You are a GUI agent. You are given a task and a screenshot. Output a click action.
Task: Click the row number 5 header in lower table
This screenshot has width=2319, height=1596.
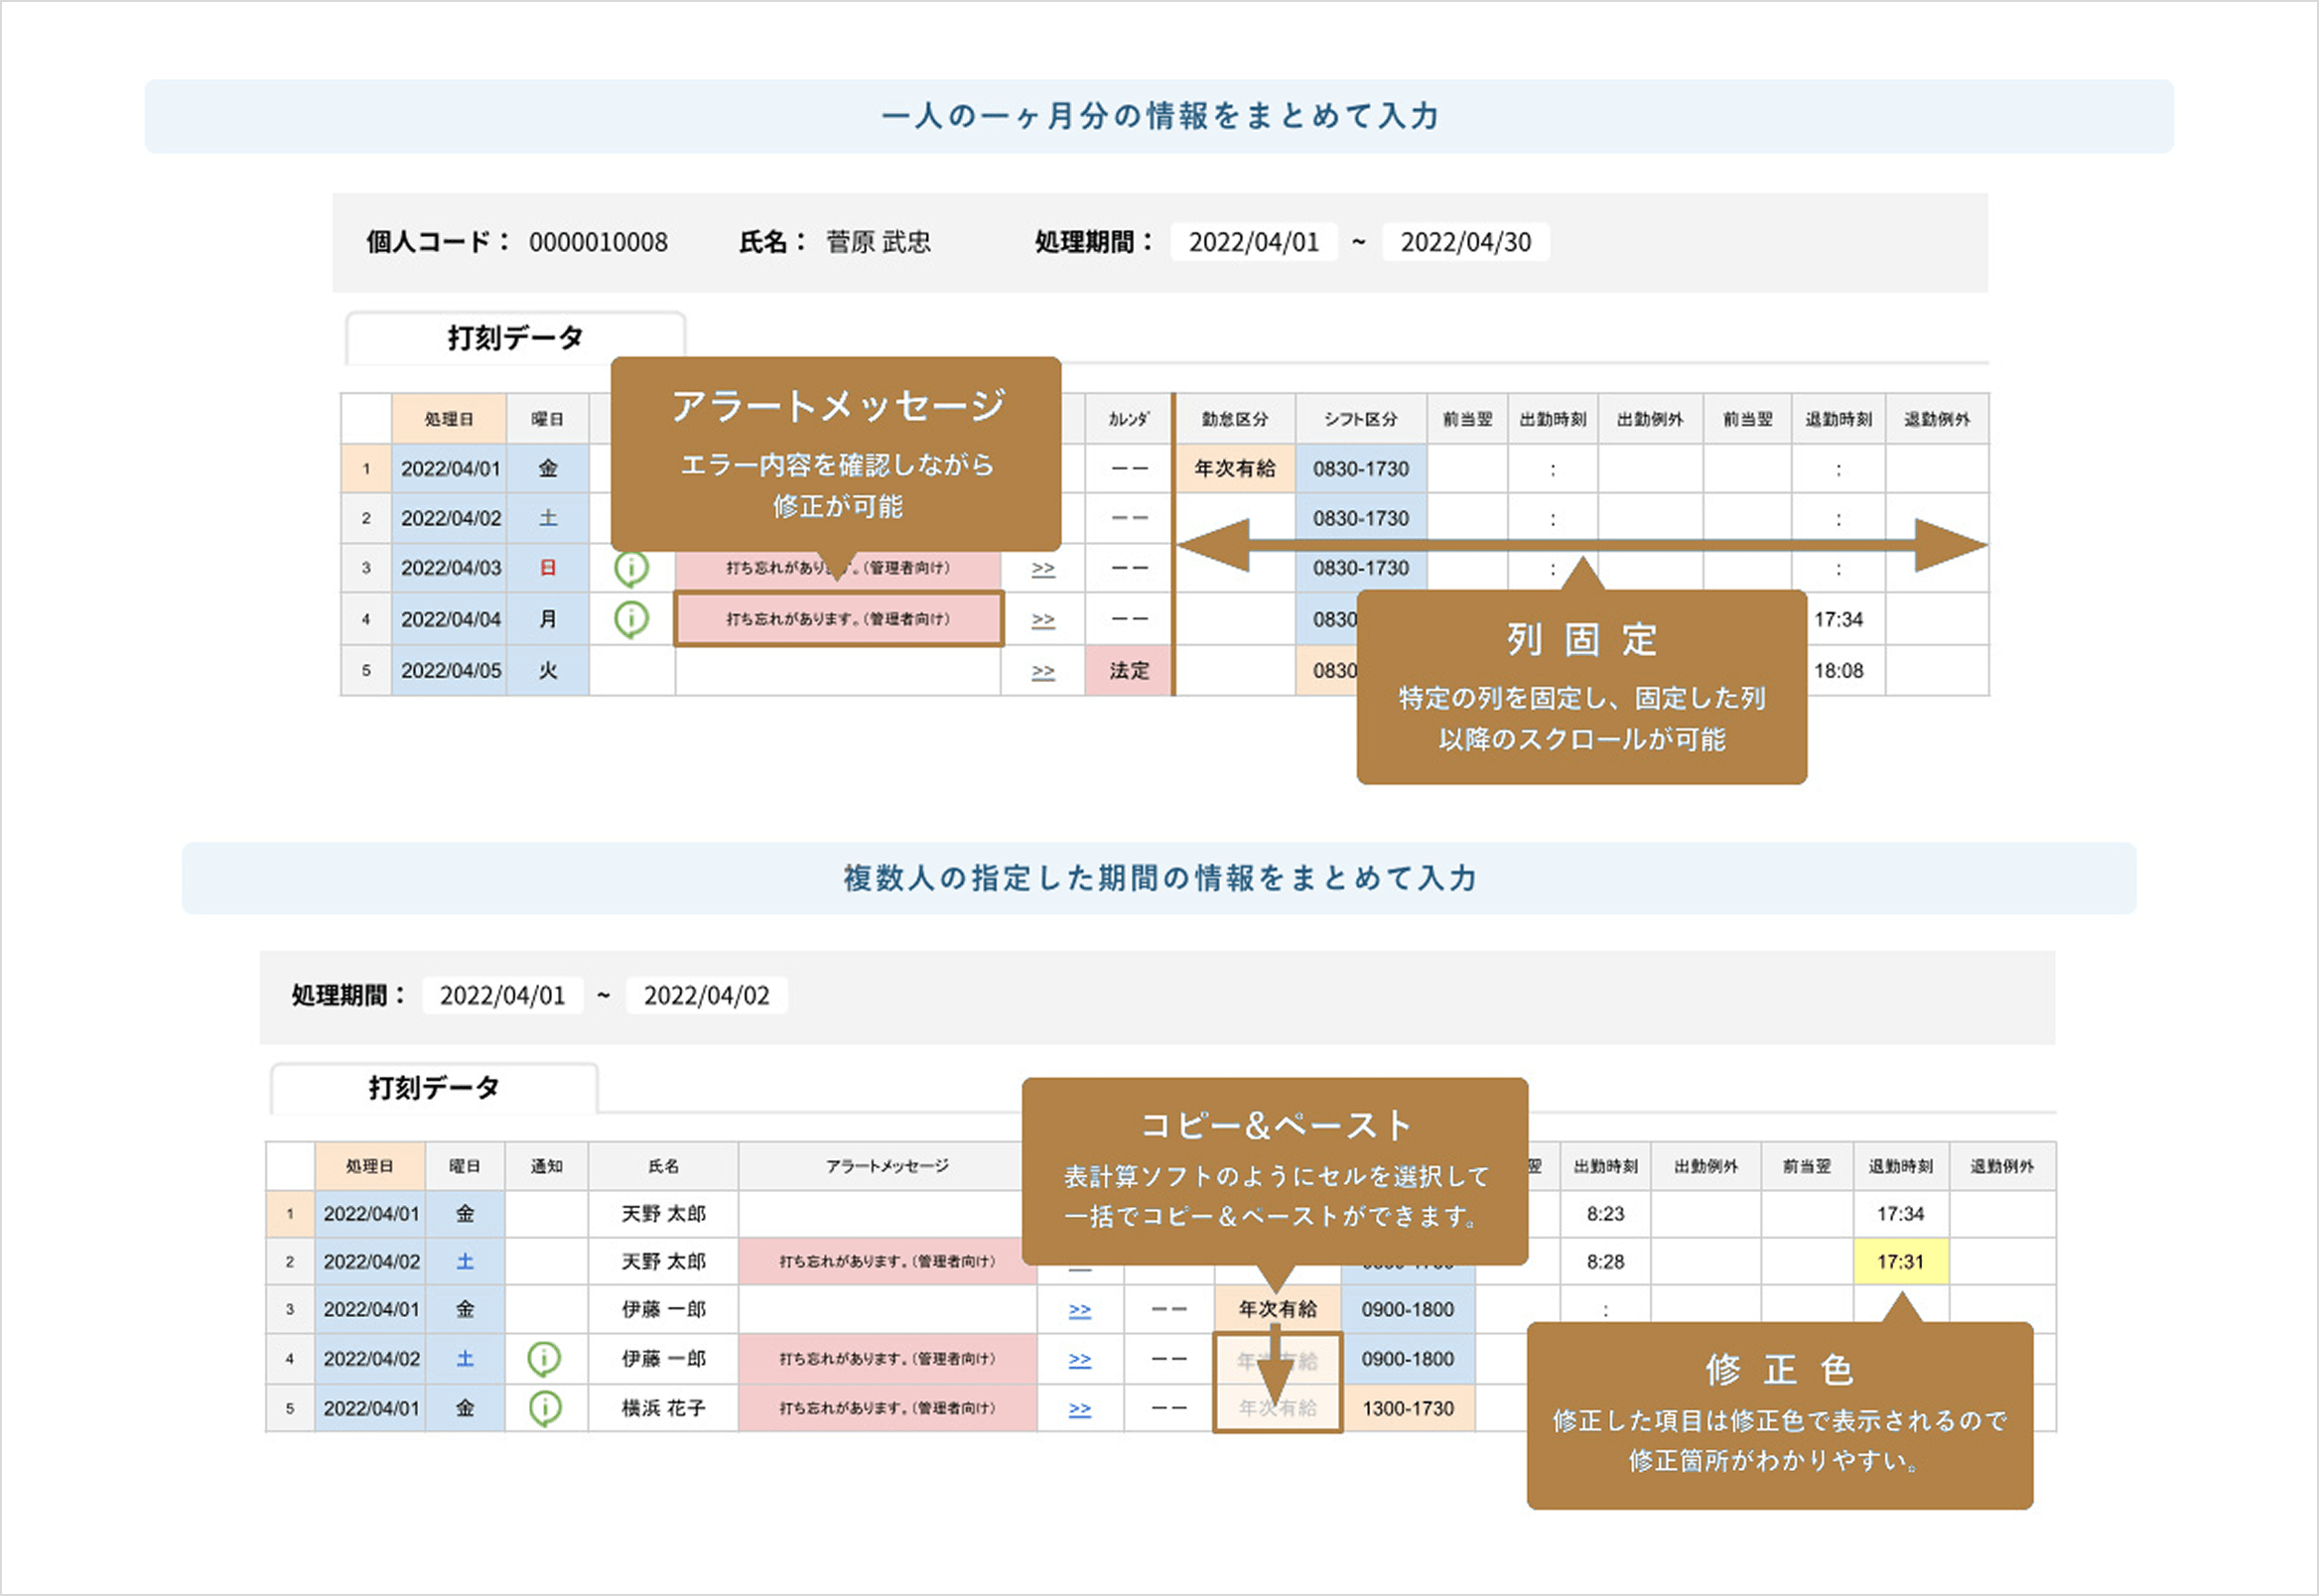tap(290, 1408)
